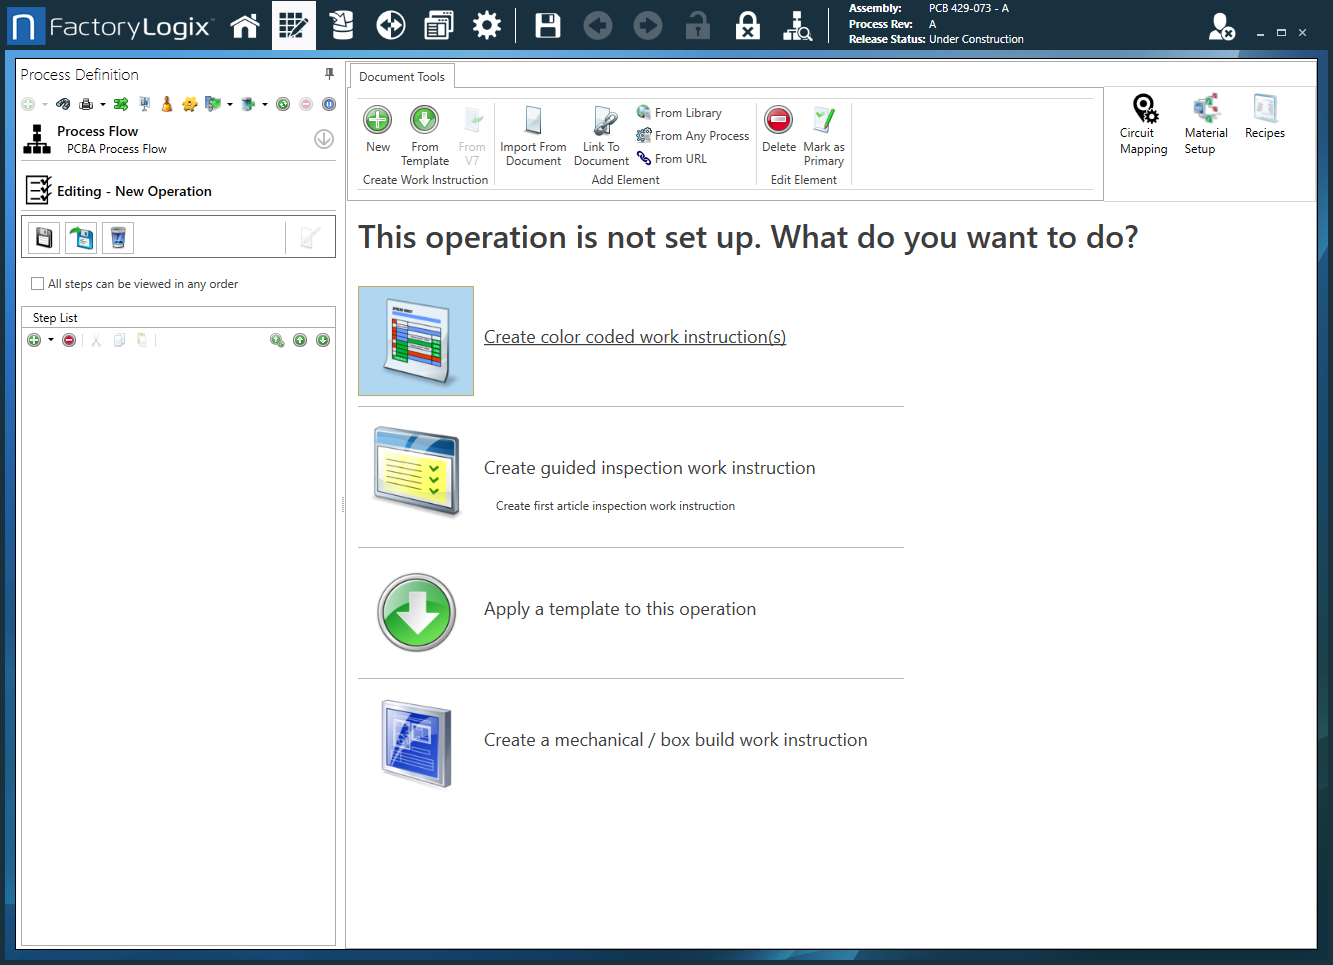Choose 'Apply a template to this operation'
Image resolution: width=1333 pixels, height=965 pixels.
point(620,607)
